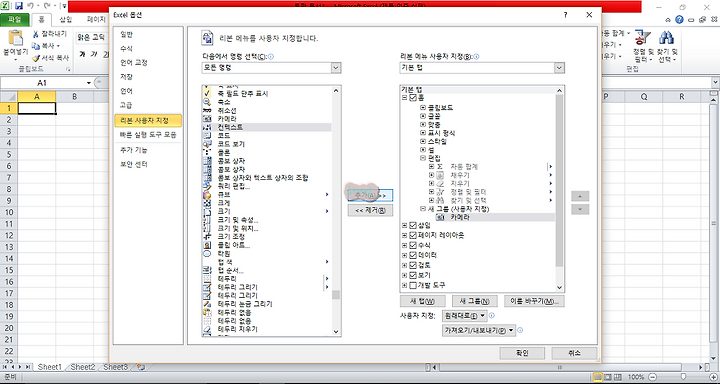Click the icon beside 코드 보기 command

pyautogui.click(x=207, y=144)
